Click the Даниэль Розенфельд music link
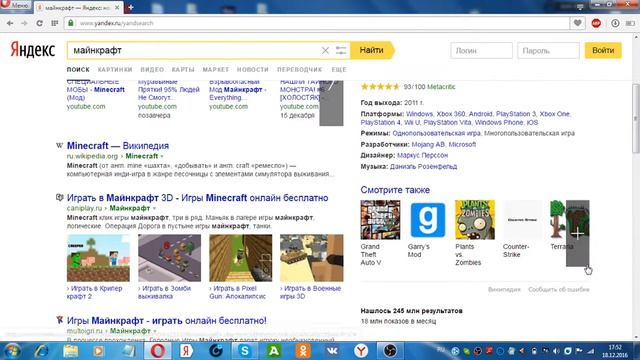The image size is (640, 360). pos(423,167)
